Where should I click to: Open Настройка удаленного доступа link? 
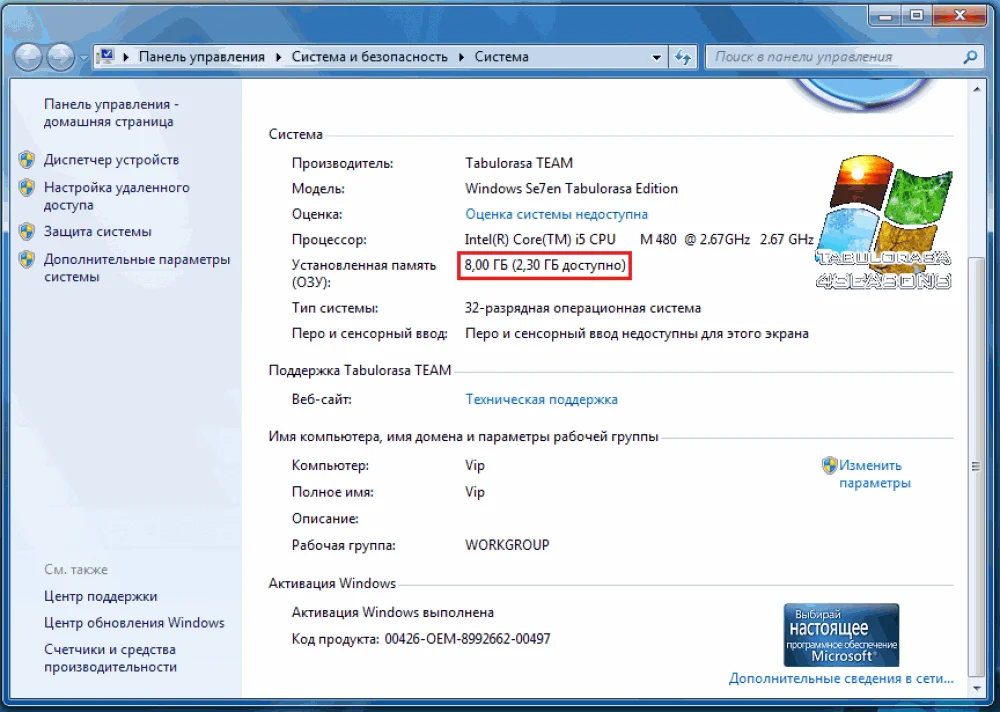pyautogui.click(x=116, y=196)
